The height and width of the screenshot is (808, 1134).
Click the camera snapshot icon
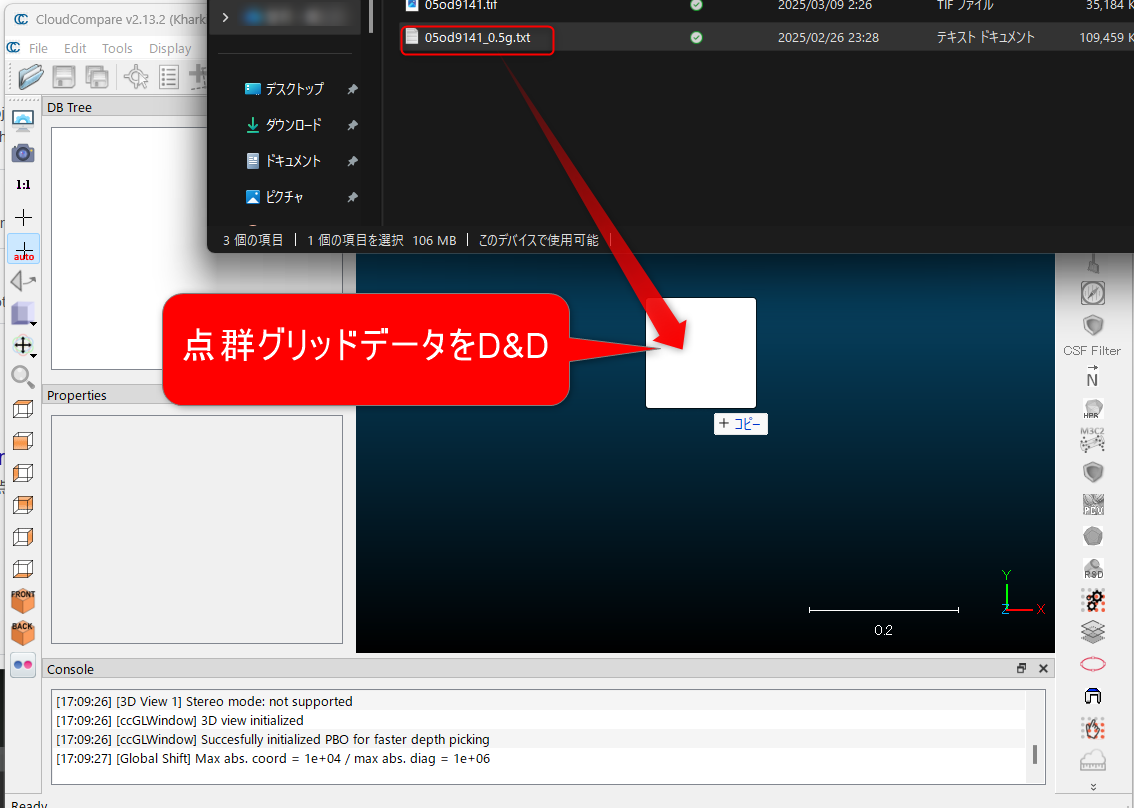(23, 153)
